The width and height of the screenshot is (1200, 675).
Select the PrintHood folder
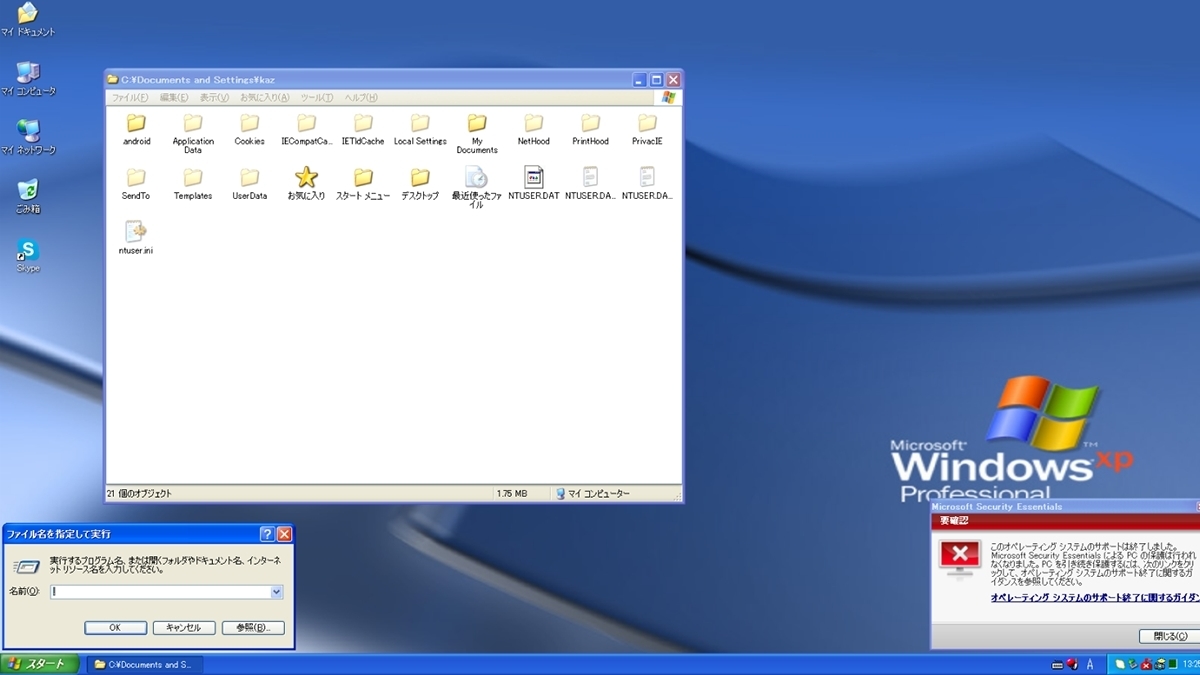[x=590, y=129]
